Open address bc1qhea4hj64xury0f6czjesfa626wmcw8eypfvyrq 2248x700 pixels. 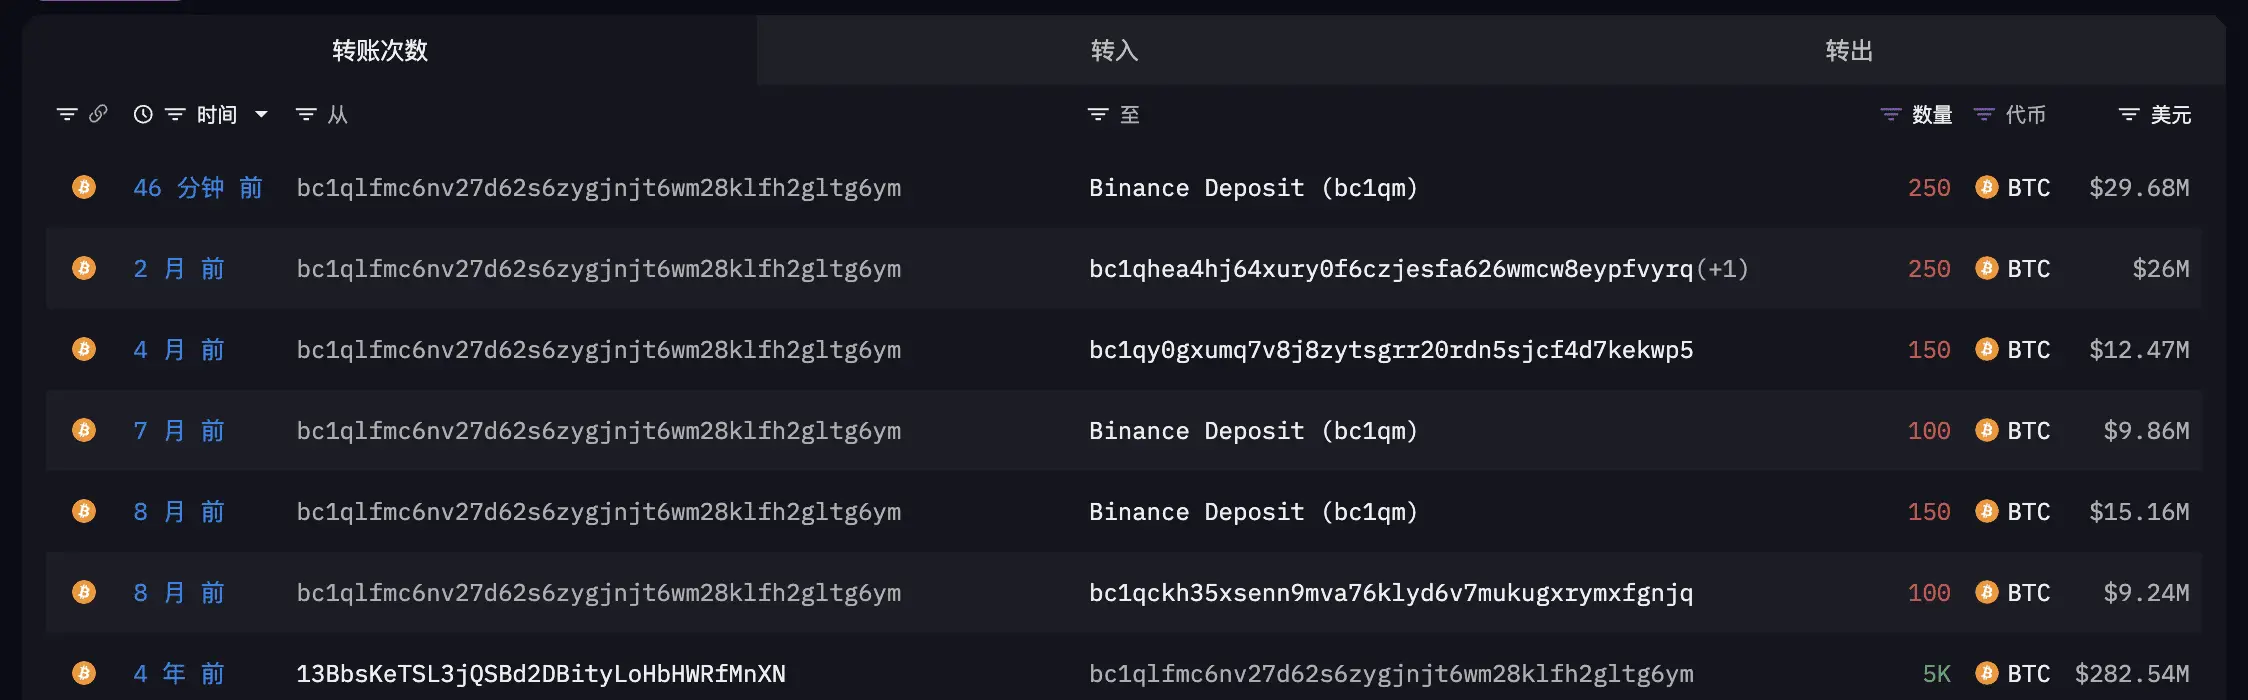pos(1391,269)
